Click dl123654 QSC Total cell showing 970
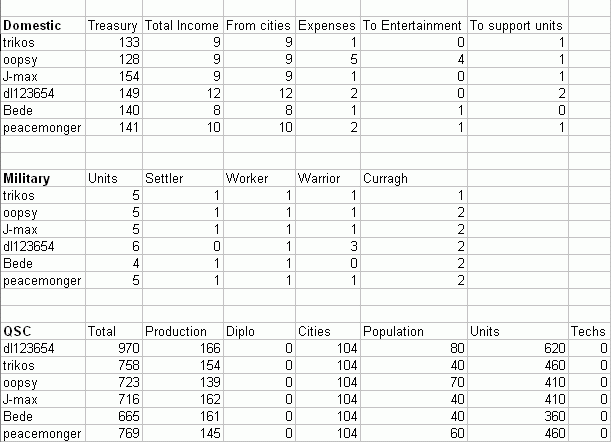The height and width of the screenshot is (442, 611). click(x=114, y=348)
